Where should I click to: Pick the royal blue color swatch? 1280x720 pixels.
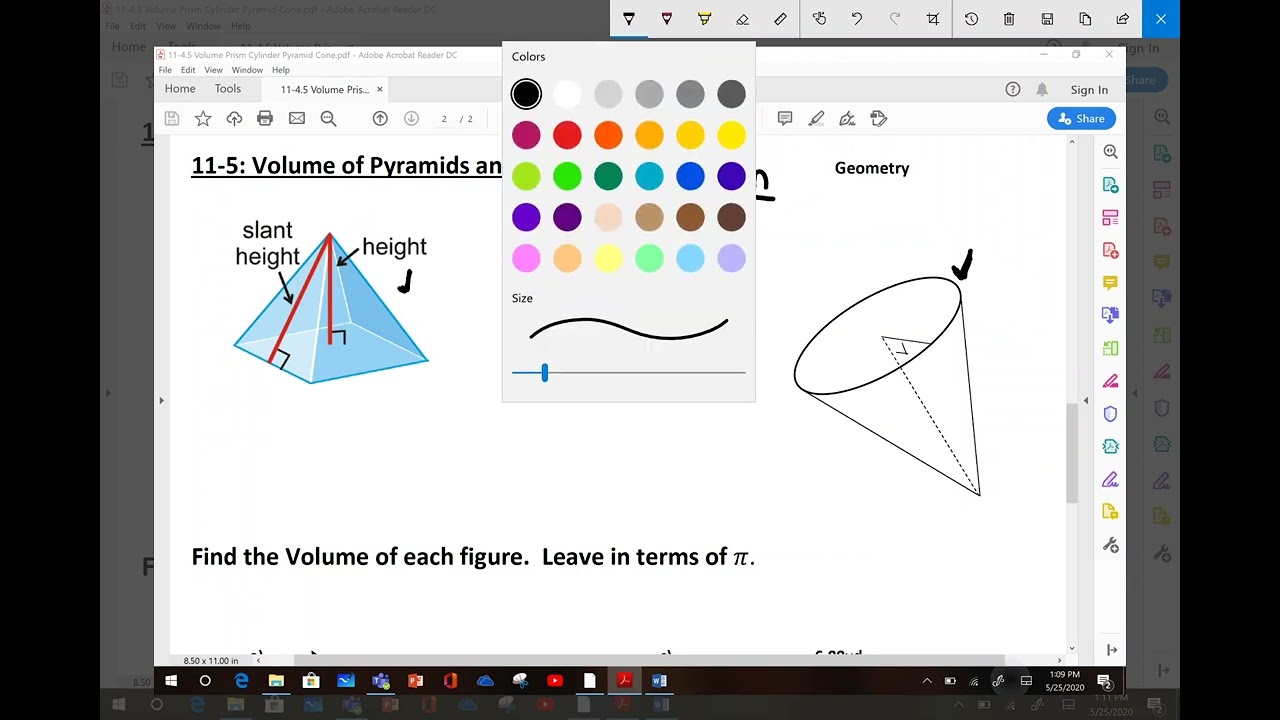pos(690,176)
